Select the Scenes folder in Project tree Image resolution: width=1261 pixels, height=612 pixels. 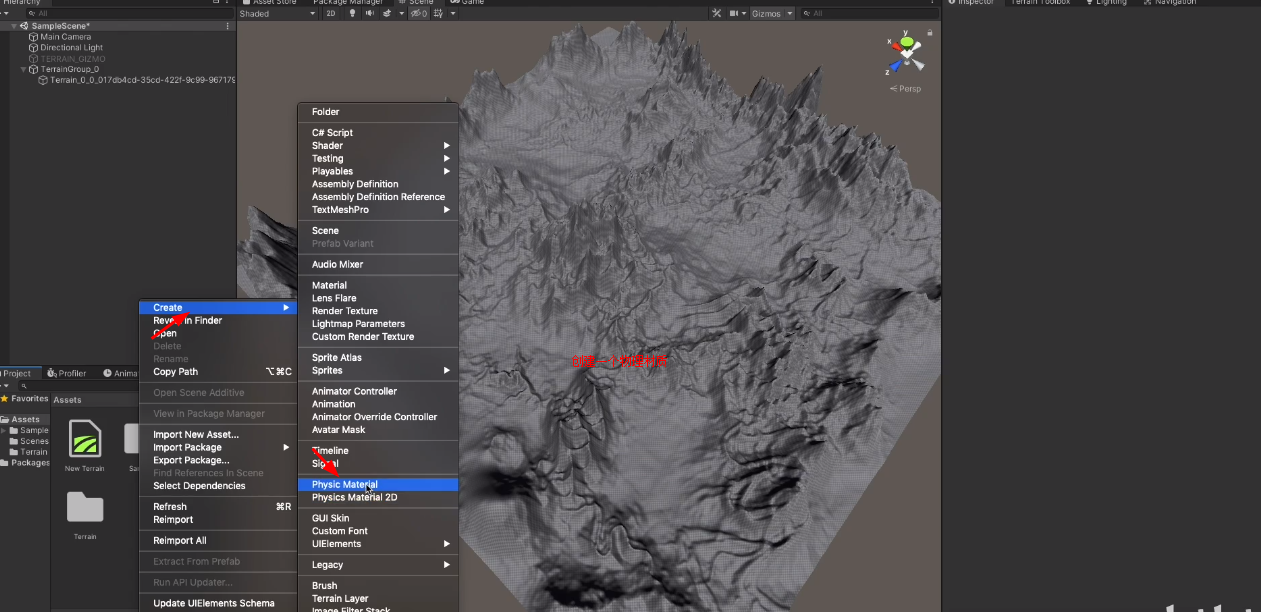tap(30, 441)
